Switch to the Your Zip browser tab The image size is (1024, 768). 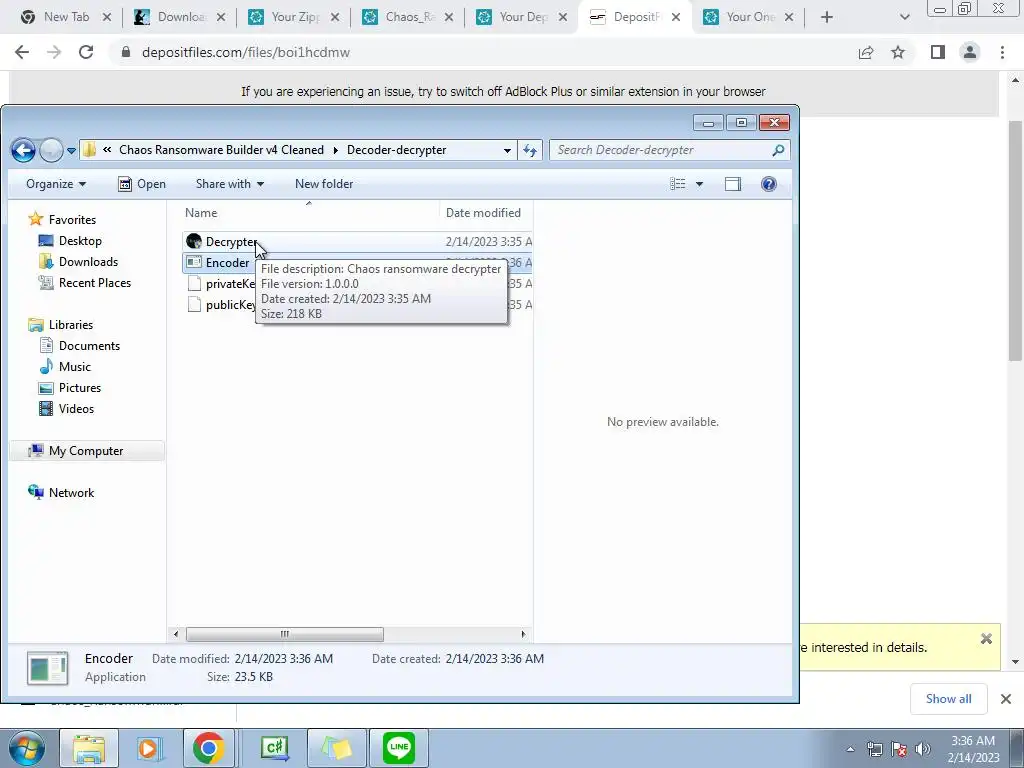(x=295, y=17)
